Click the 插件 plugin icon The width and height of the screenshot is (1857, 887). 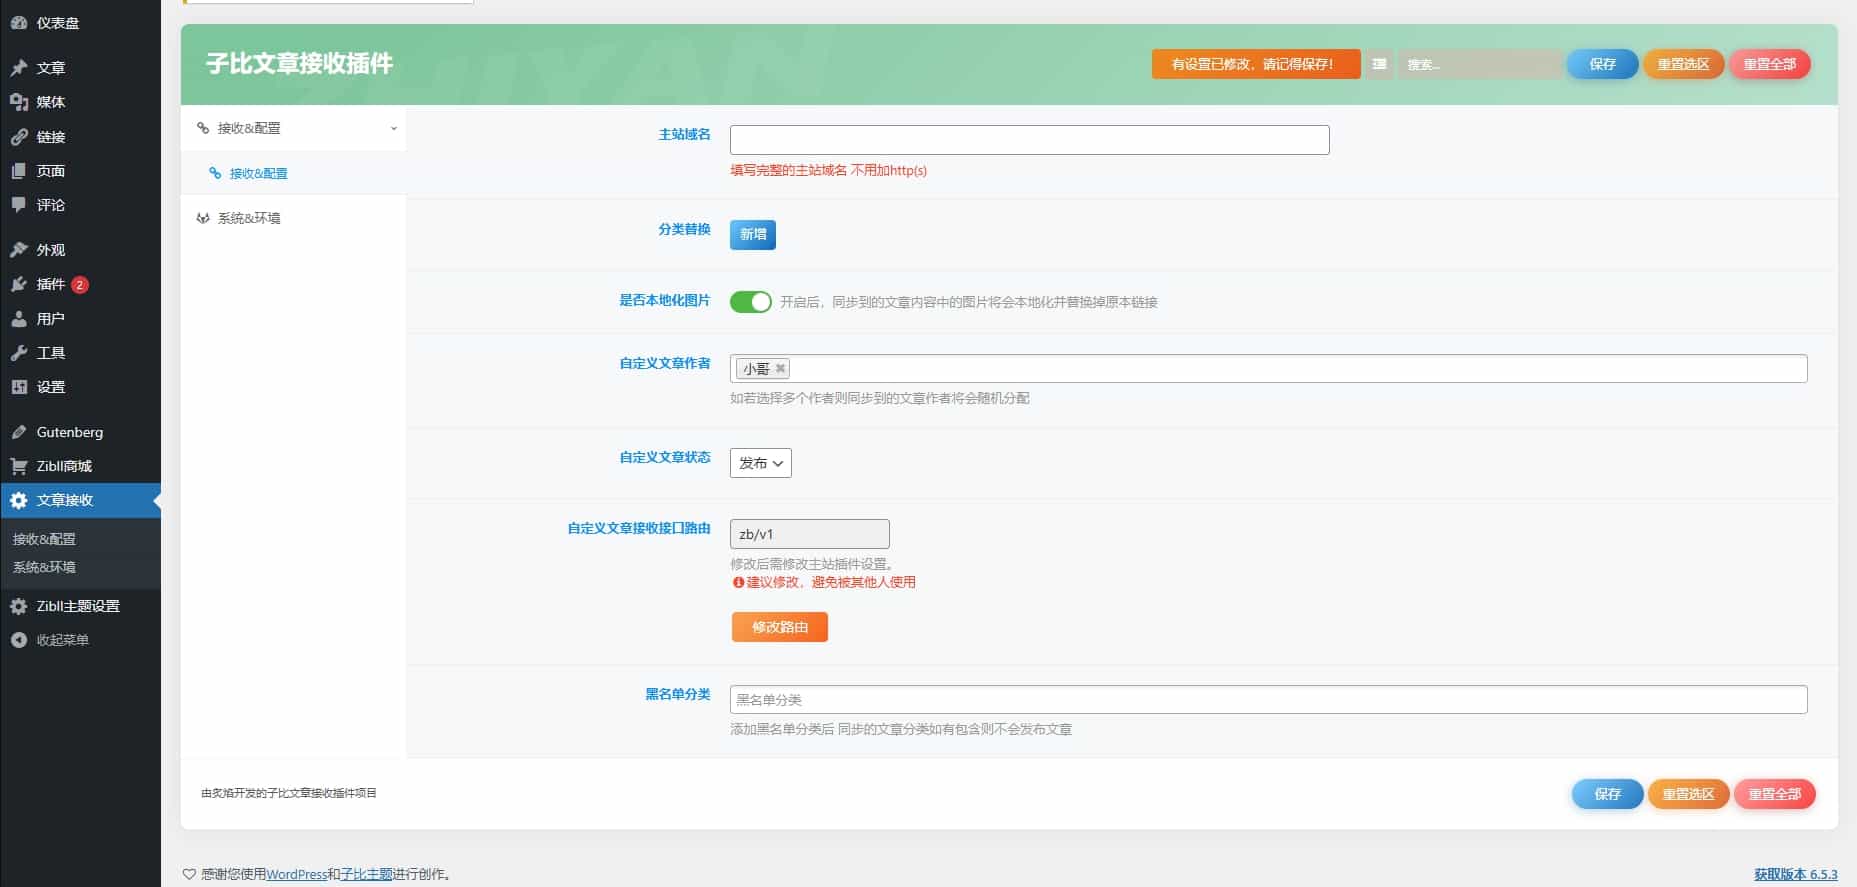19,284
